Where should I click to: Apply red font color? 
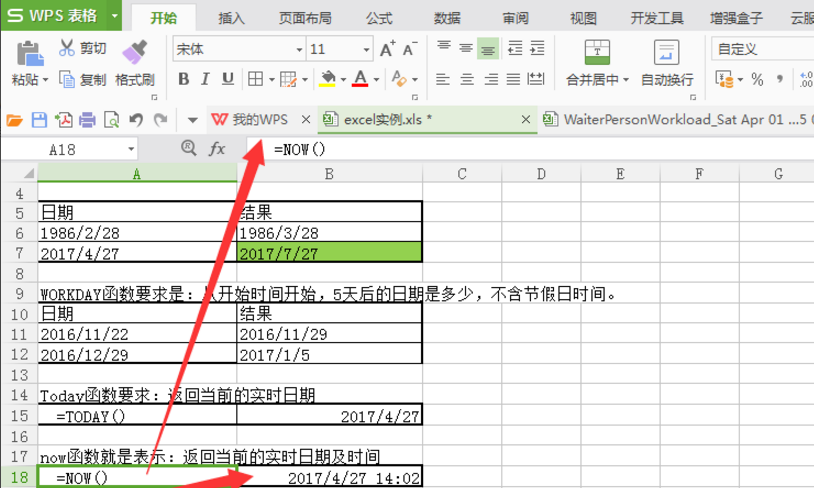coord(360,79)
